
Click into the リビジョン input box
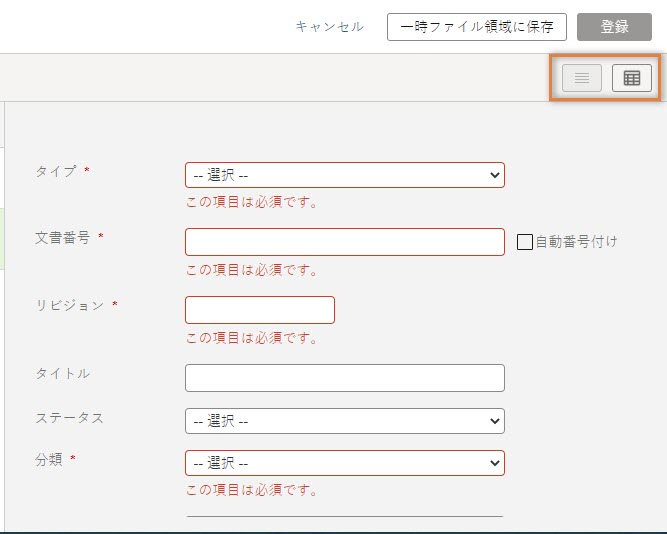pos(260,310)
